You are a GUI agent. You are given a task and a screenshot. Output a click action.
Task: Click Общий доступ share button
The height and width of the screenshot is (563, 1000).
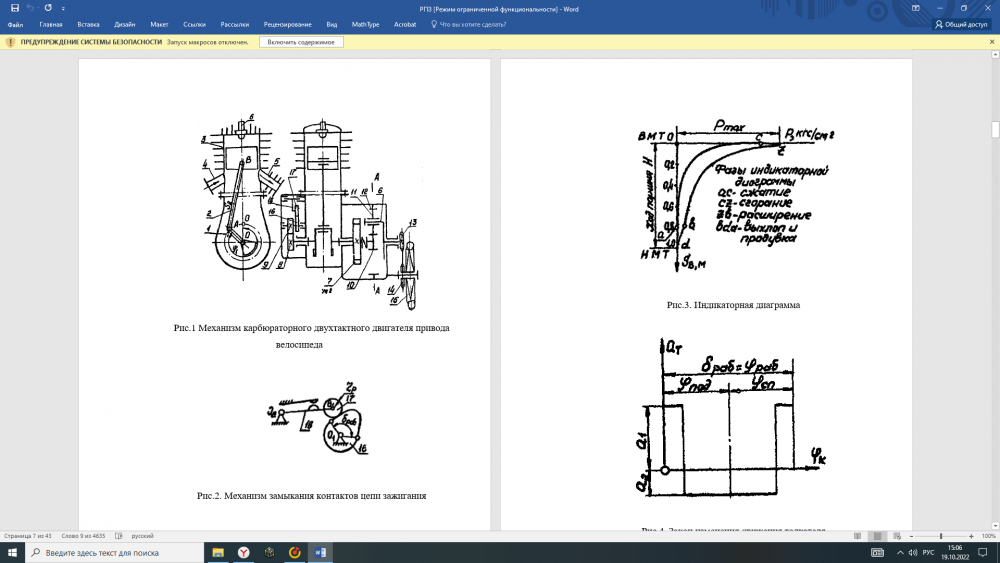click(x=961, y=24)
